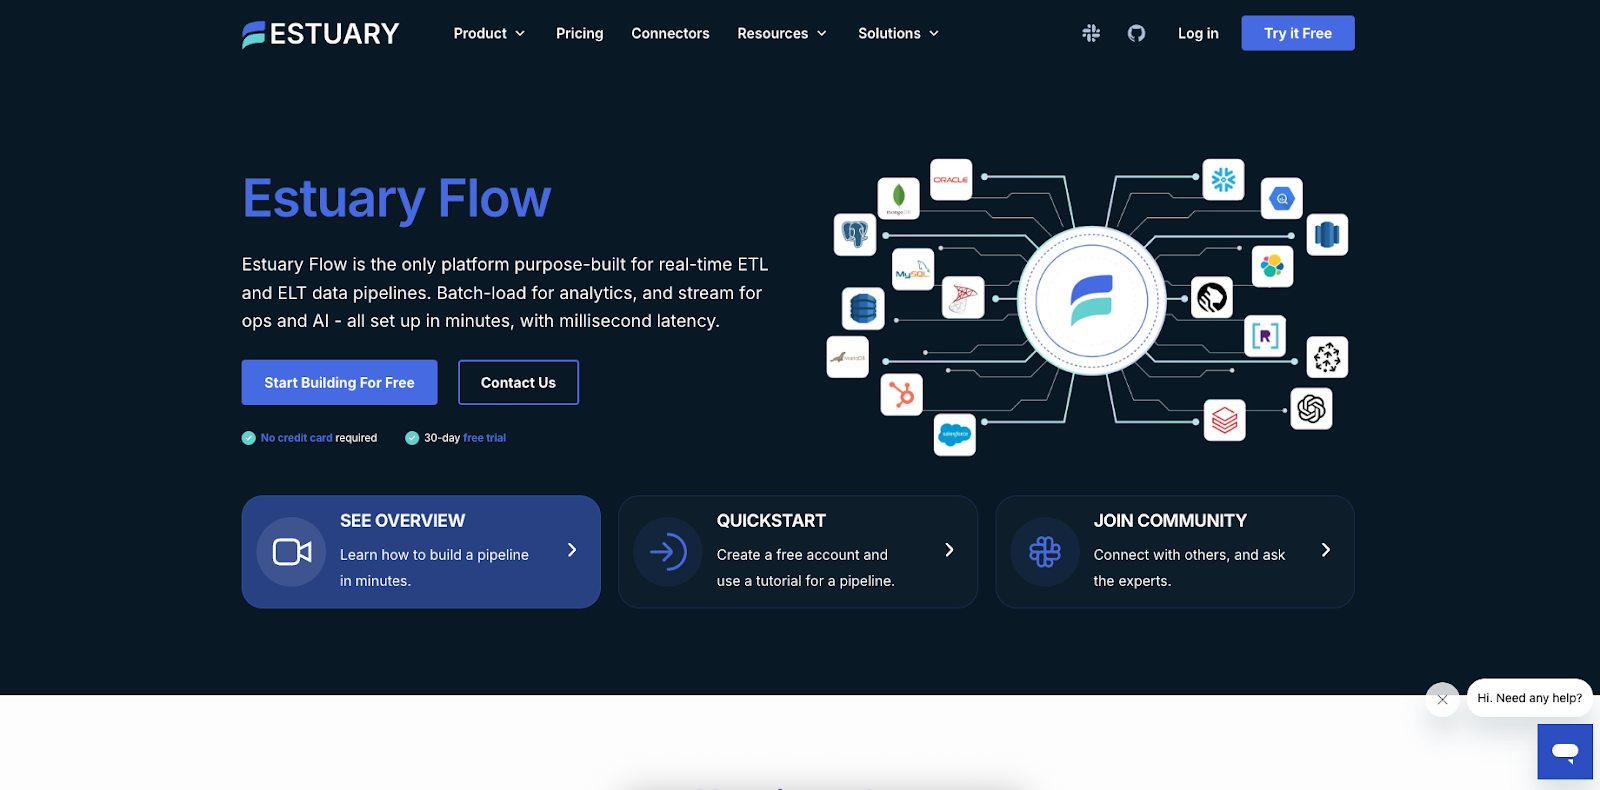Expand the Resources dropdown menu
The image size is (1600, 790).
pyautogui.click(x=782, y=33)
